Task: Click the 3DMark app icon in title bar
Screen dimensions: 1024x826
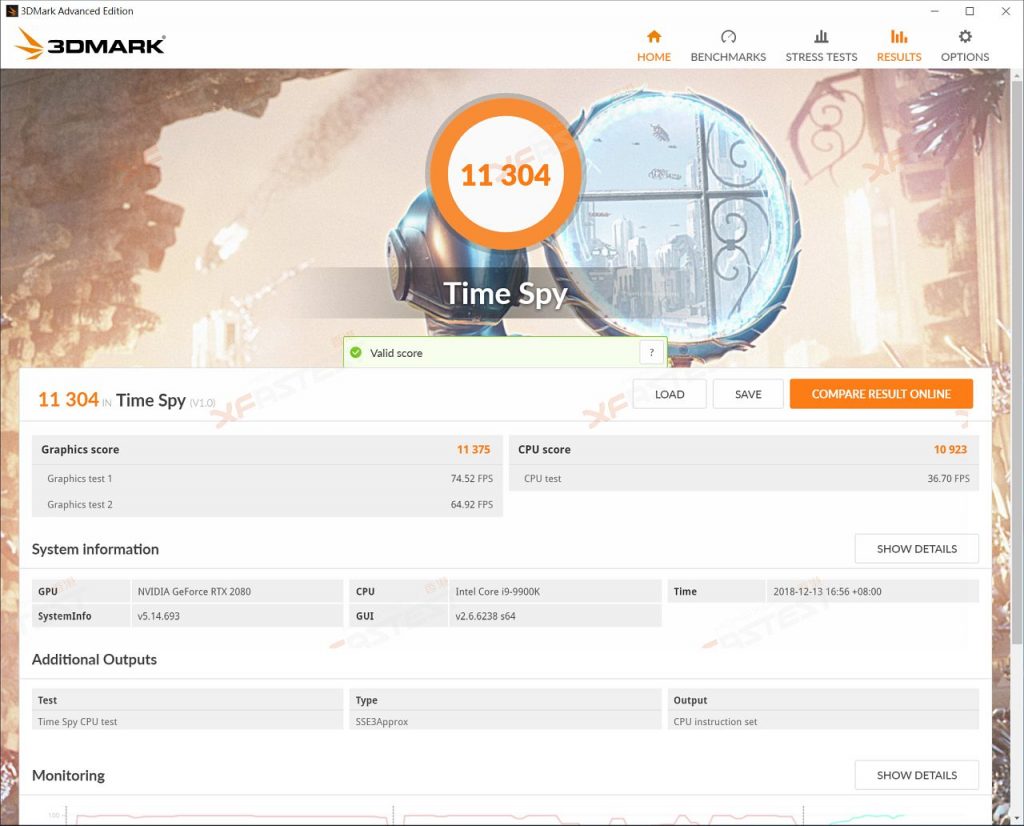Action: [11, 10]
